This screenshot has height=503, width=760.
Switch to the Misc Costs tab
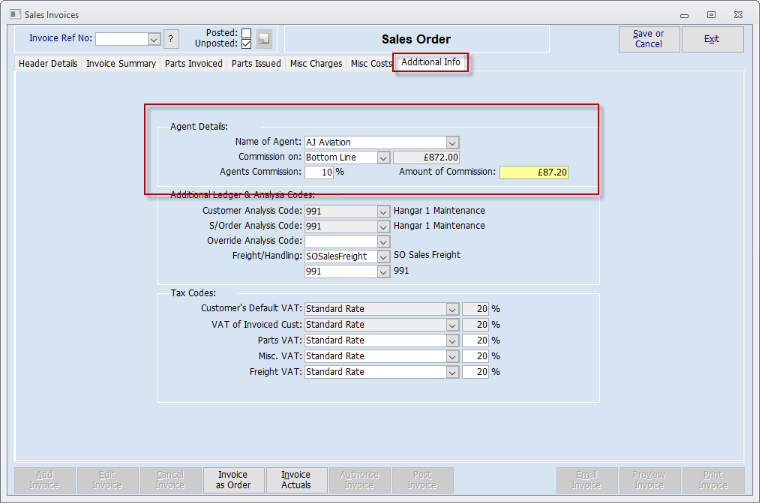point(371,63)
